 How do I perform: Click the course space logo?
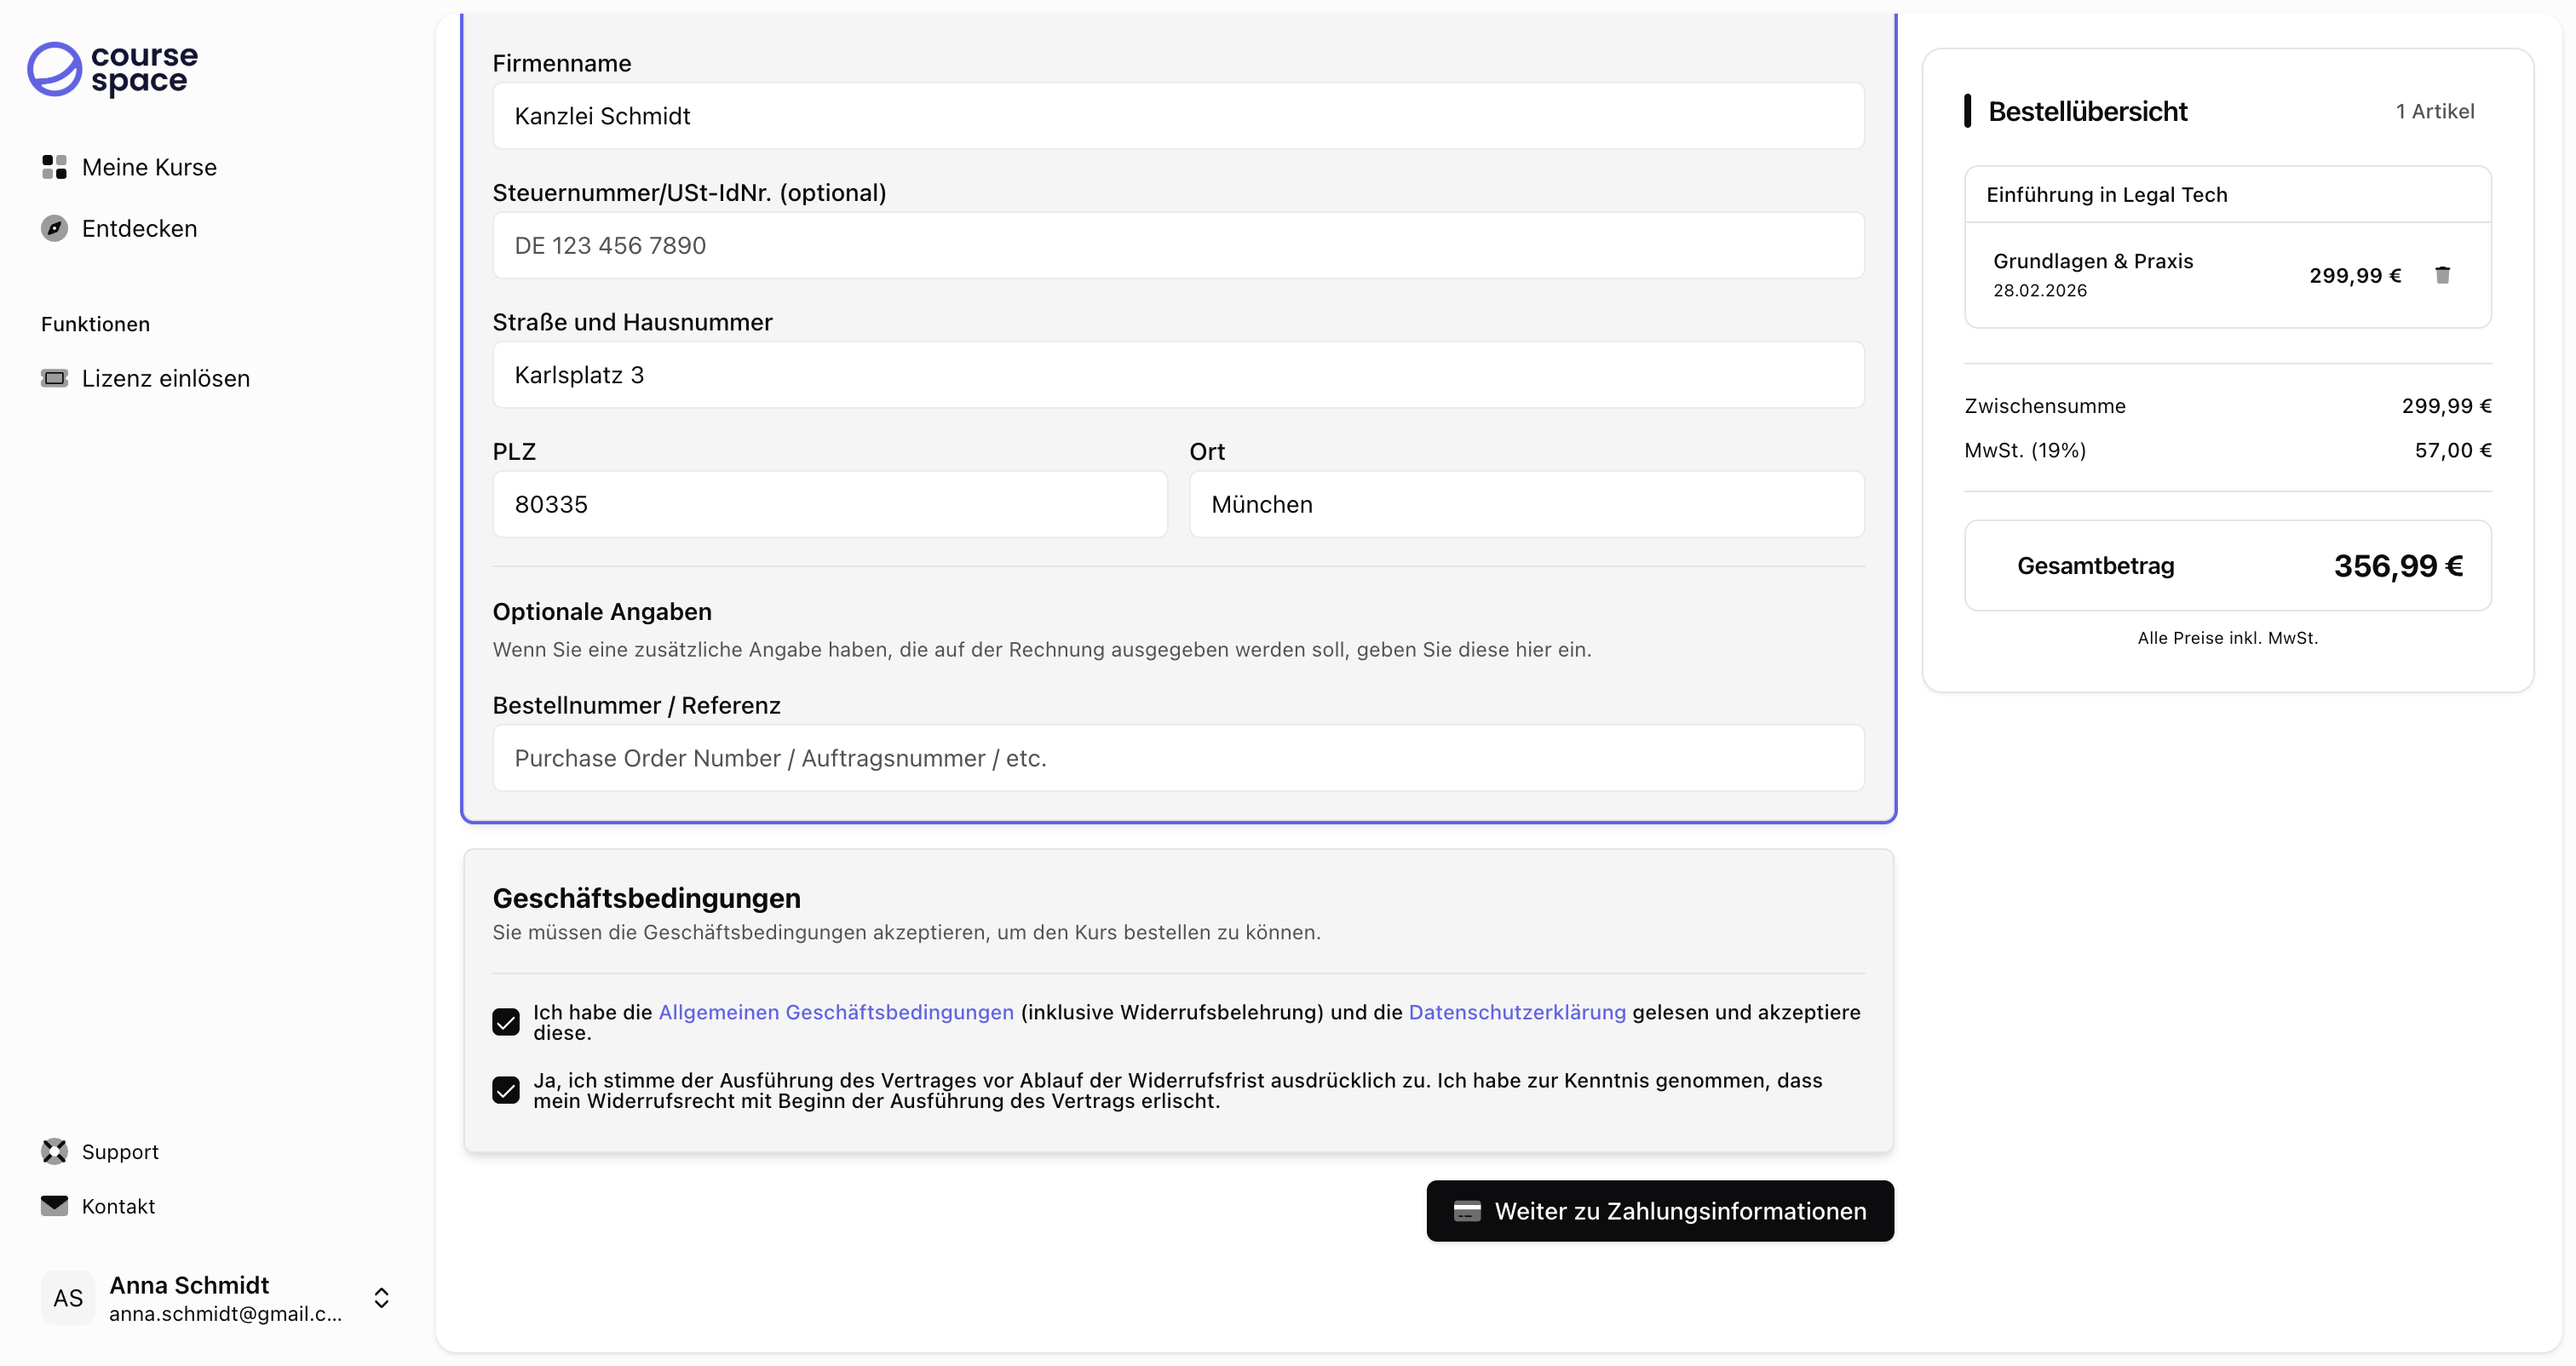pos(112,69)
